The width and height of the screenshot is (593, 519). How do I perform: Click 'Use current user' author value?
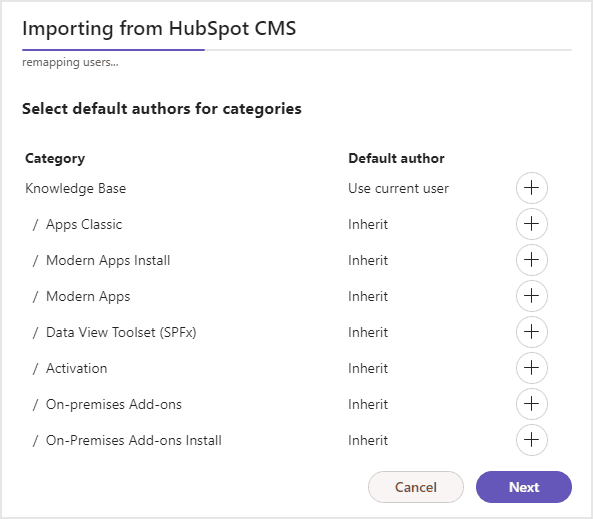[398, 188]
